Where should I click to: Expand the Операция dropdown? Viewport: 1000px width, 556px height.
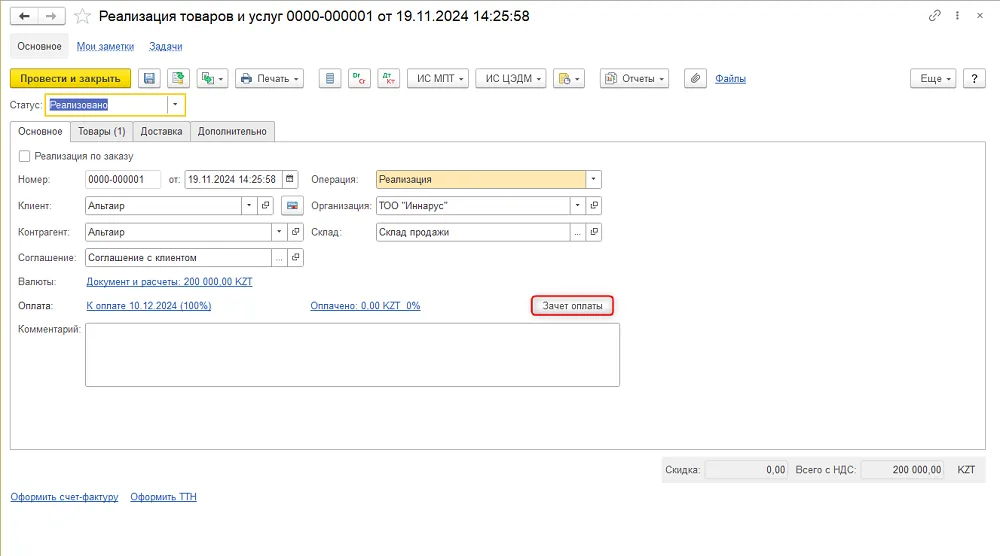coord(593,180)
